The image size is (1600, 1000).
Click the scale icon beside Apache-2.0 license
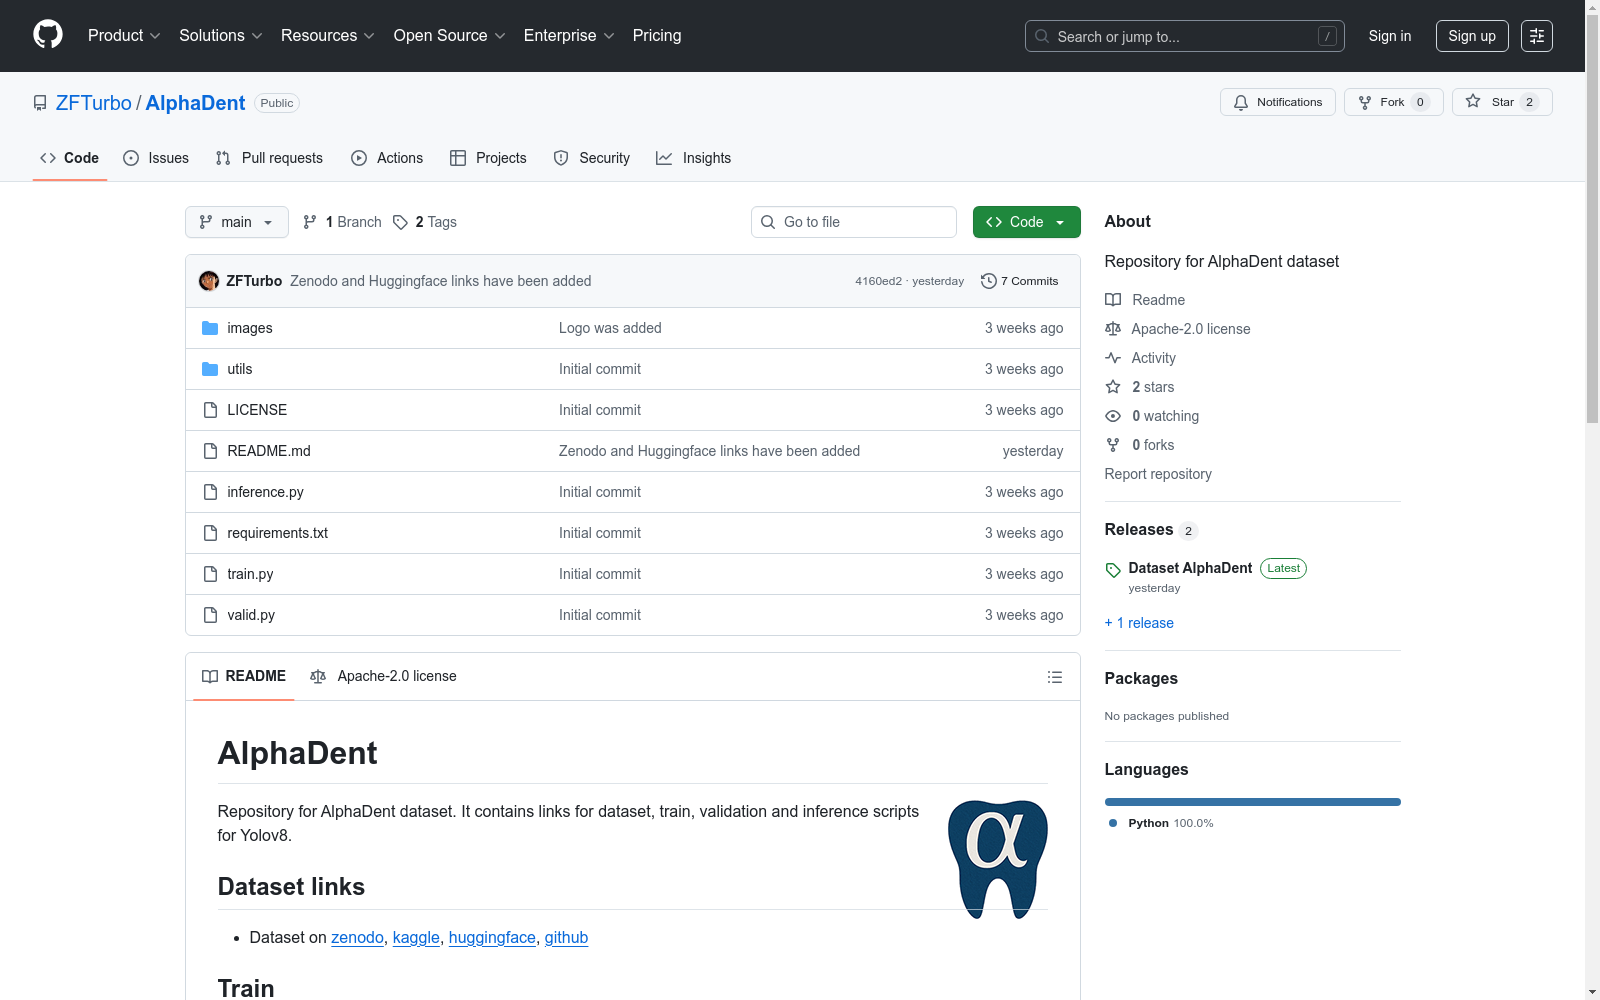(x=1113, y=329)
